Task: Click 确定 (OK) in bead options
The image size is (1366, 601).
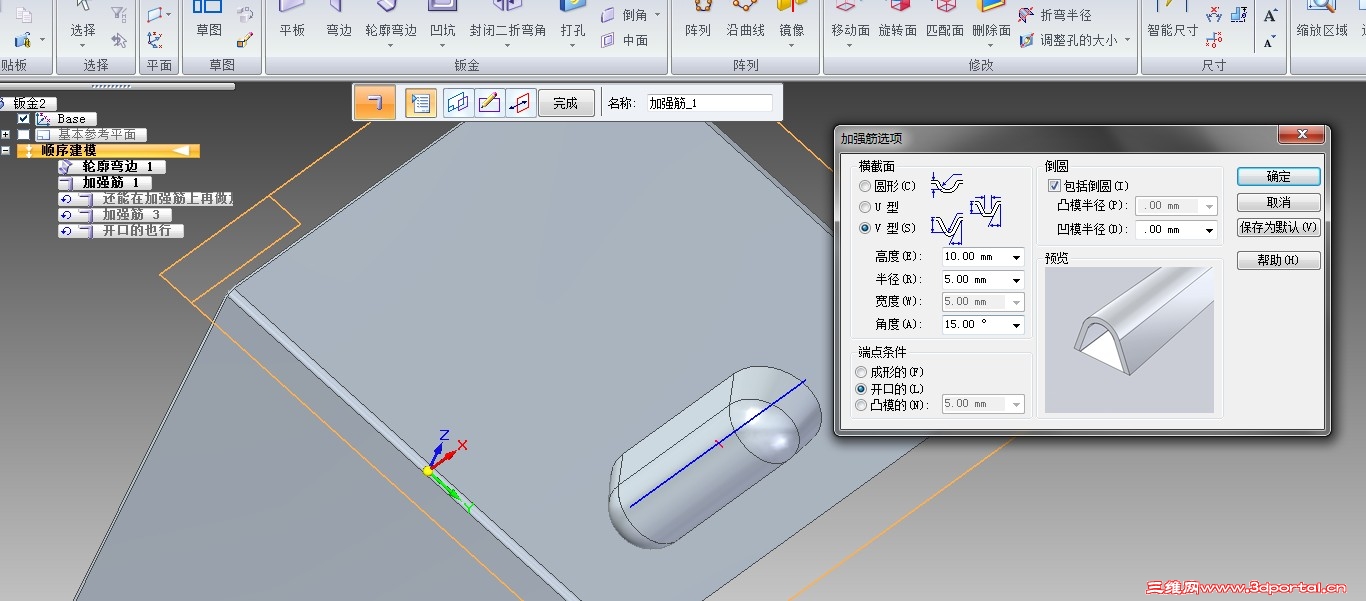Action: [1278, 176]
